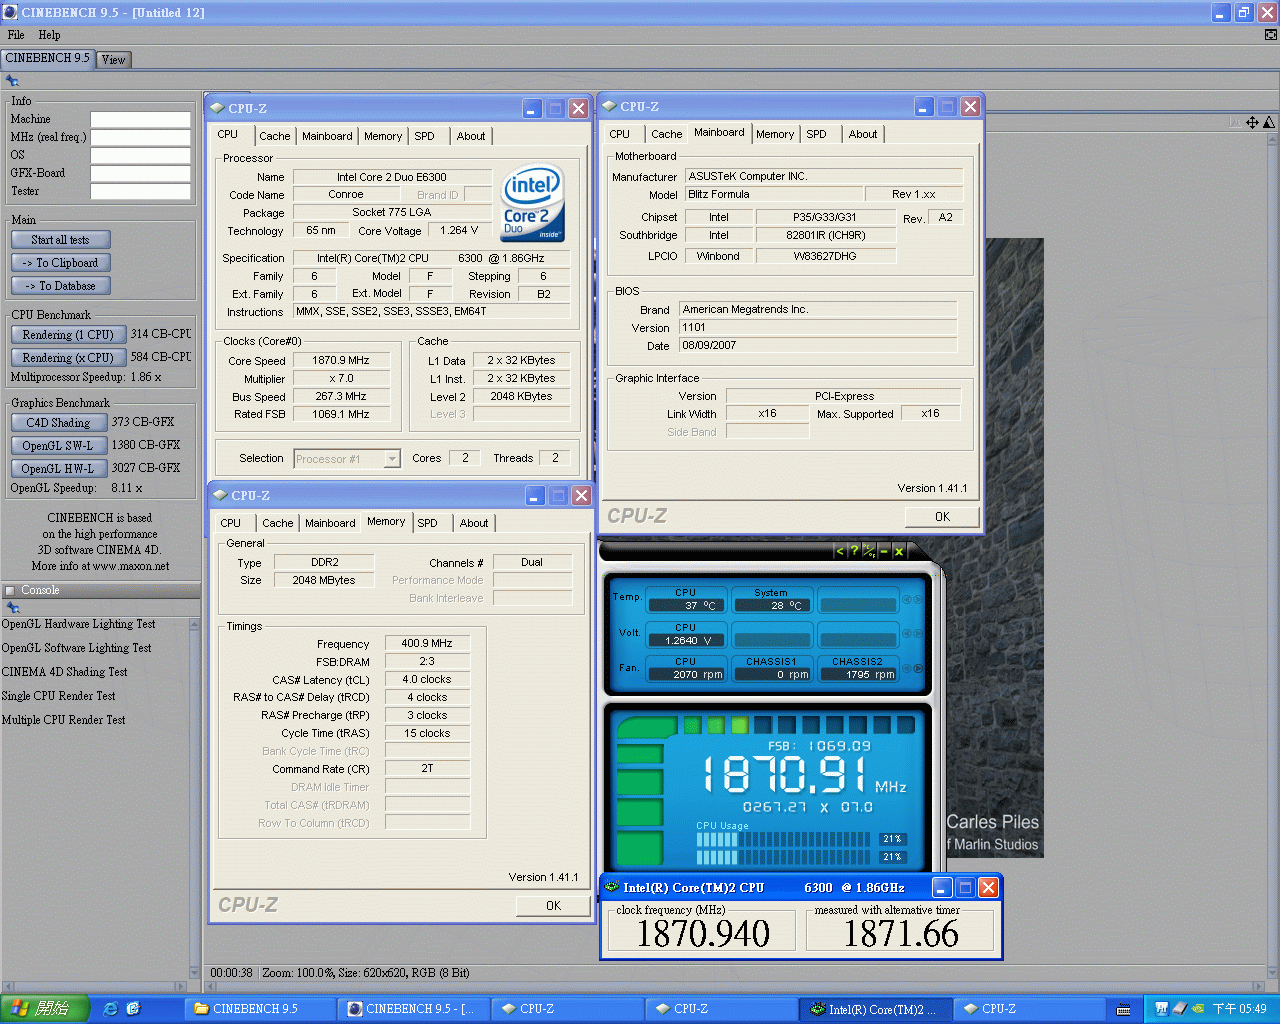This screenshot has height=1024, width=1280.
Task: Open the About tab in the Mainboard CPU-Z window
Action: coord(863,134)
